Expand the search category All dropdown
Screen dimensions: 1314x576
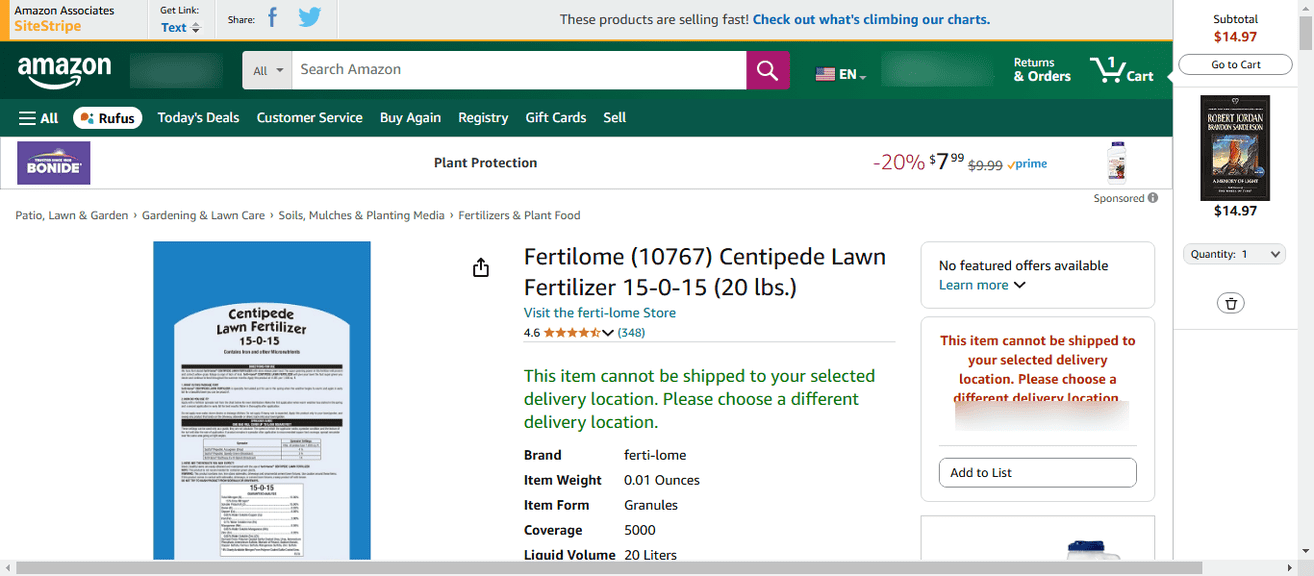(268, 70)
